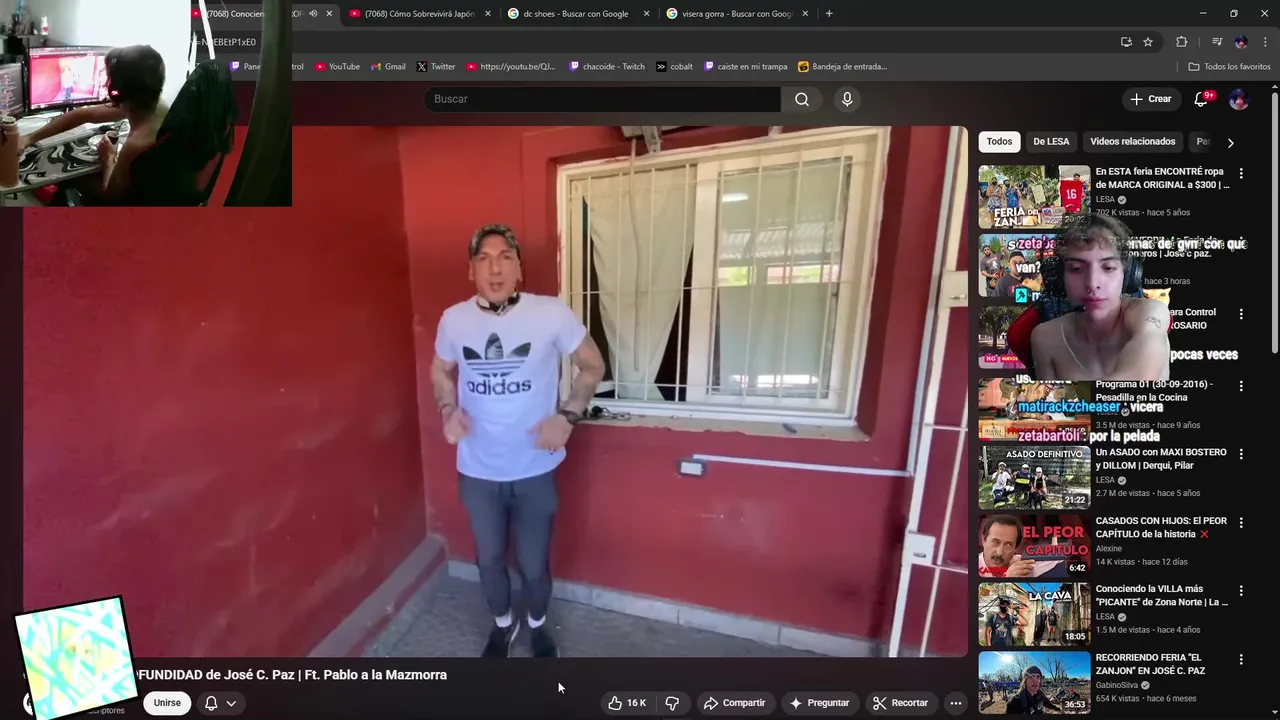Close the 'dc shoes - Buscar con Google' tab
The image size is (1280, 720).
coord(646,13)
